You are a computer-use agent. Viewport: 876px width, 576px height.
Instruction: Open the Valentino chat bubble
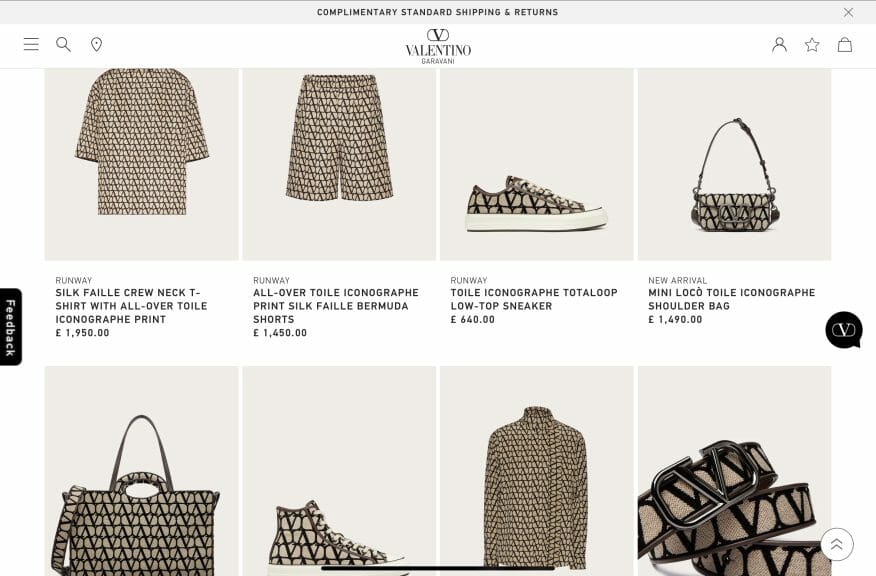click(844, 330)
